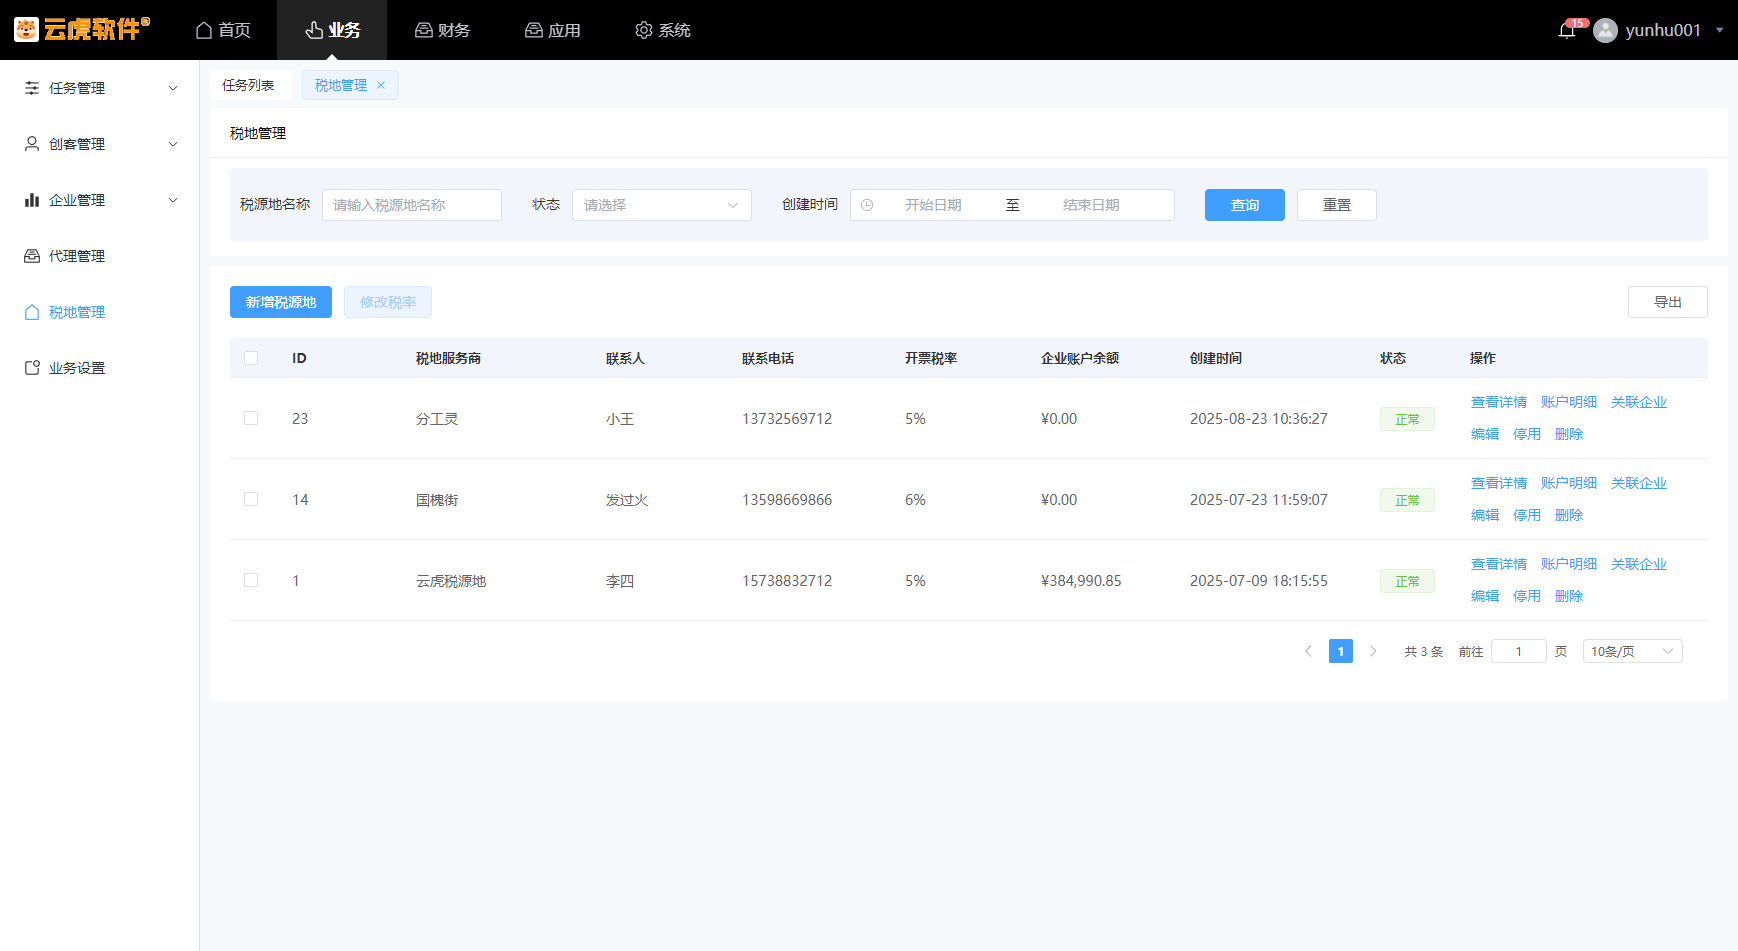Open 业务设置 in the sidebar
This screenshot has width=1738, height=951.
click(x=77, y=368)
